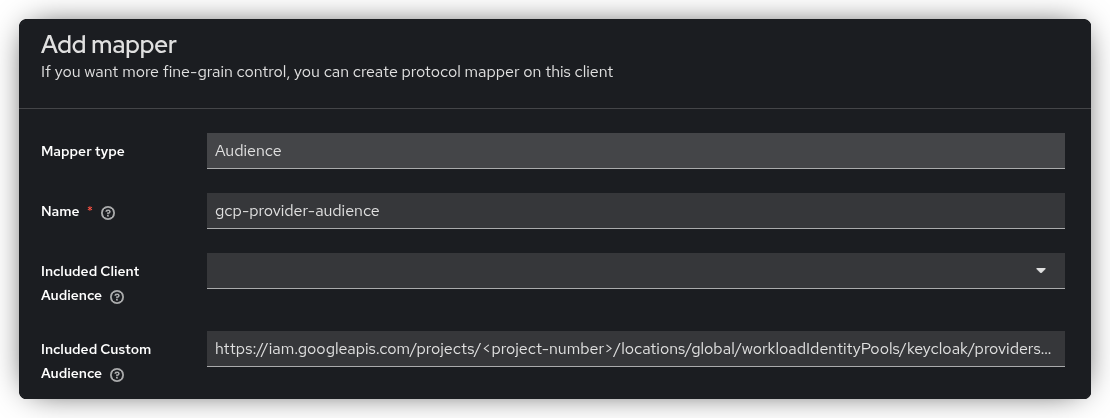
Task: Click the Mapper type field showing Audience
Action: 635,151
